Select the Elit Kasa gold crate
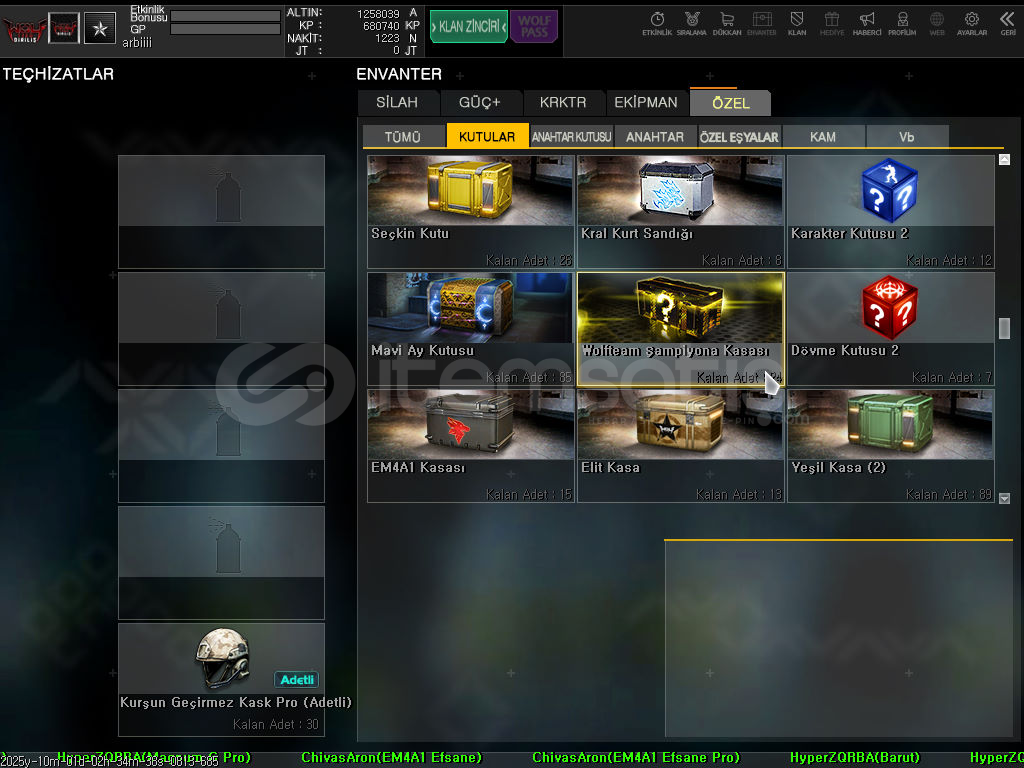This screenshot has height=768, width=1024. pyautogui.click(x=680, y=446)
